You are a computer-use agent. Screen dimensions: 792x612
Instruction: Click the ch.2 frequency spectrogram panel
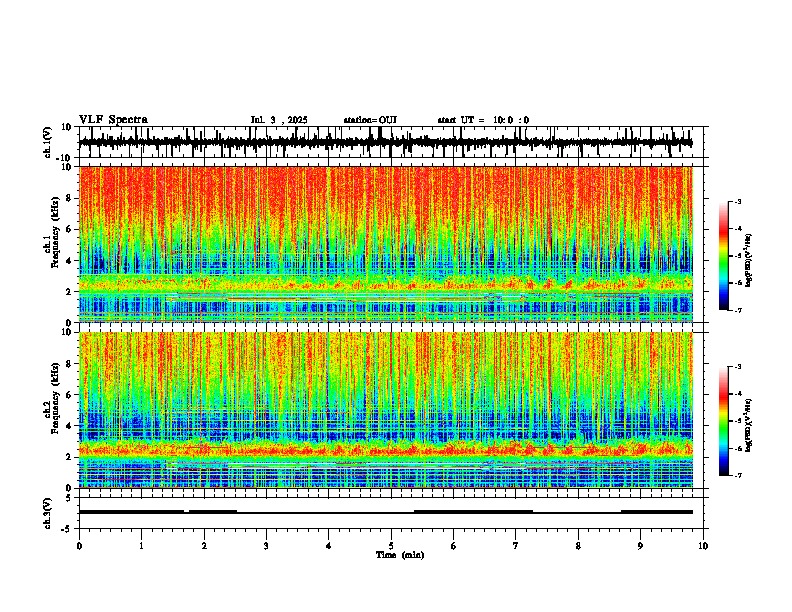click(386, 410)
